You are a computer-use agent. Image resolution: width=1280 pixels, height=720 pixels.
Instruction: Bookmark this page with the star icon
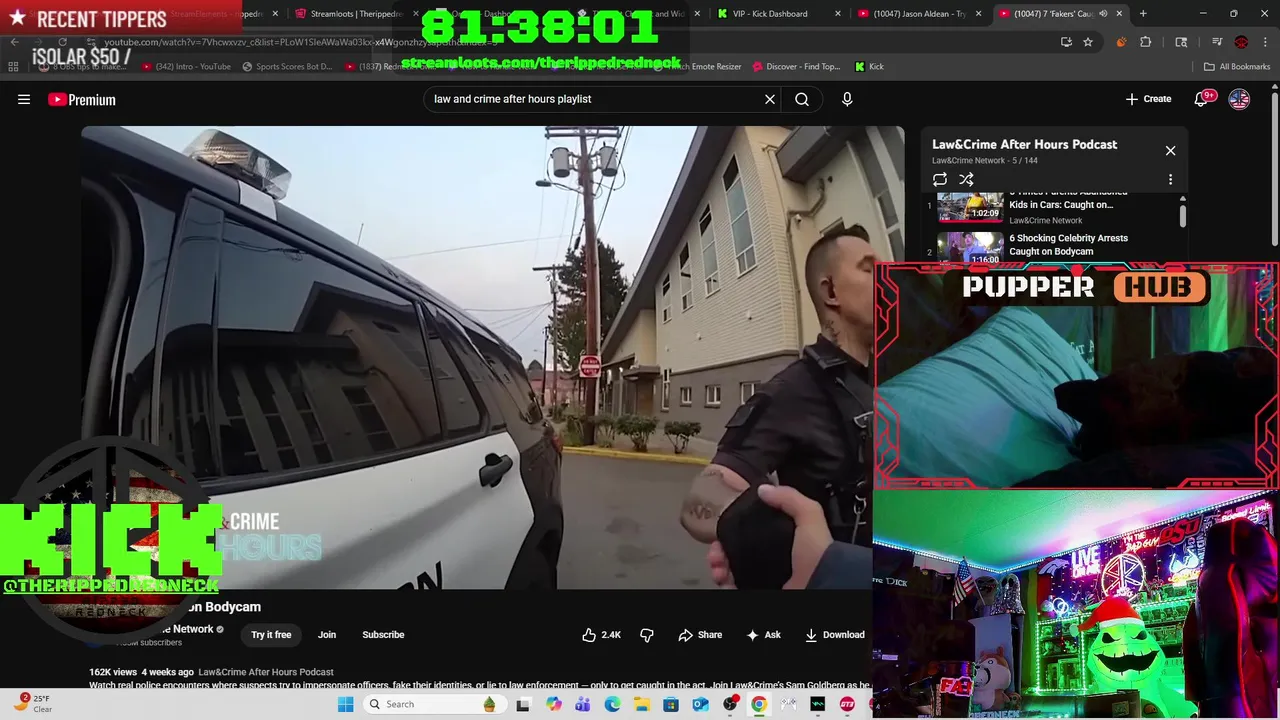coord(1088,42)
